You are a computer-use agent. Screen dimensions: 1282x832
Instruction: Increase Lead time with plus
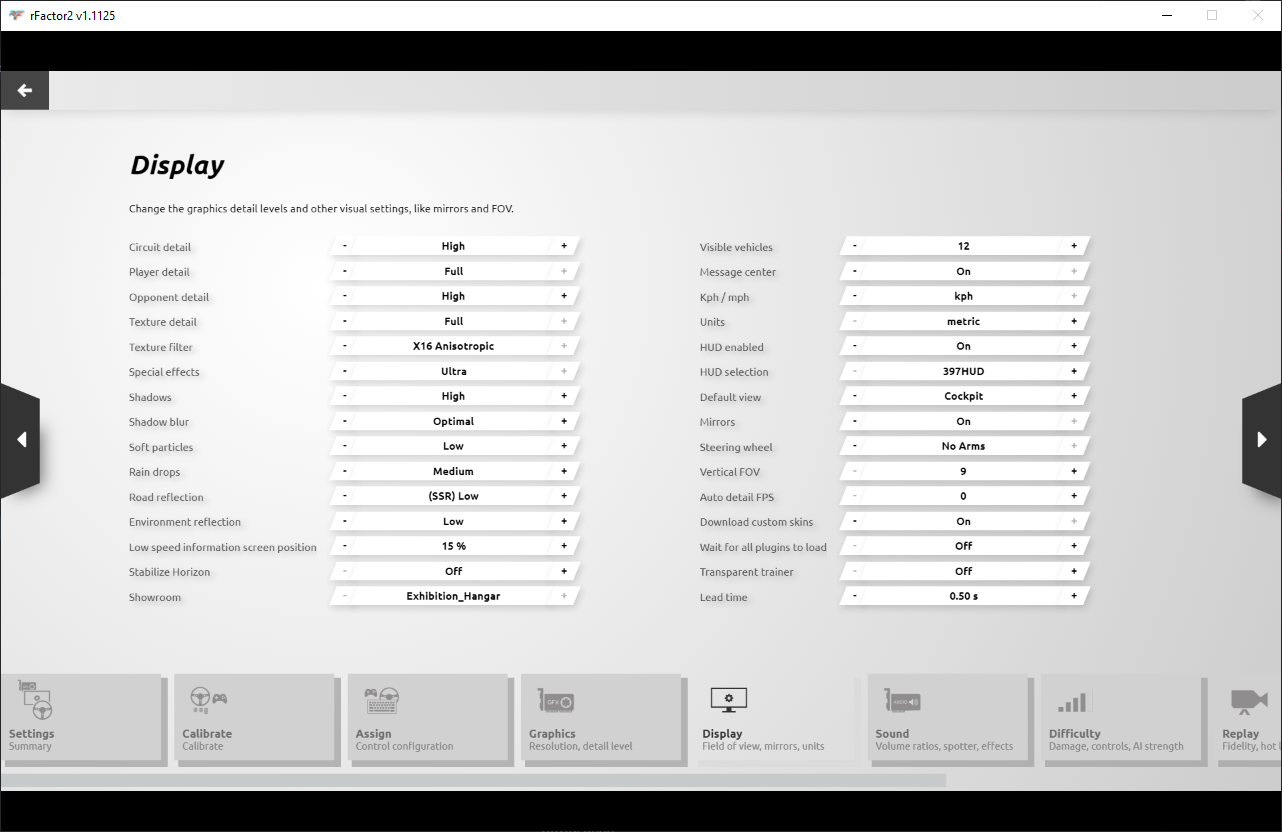1074,596
